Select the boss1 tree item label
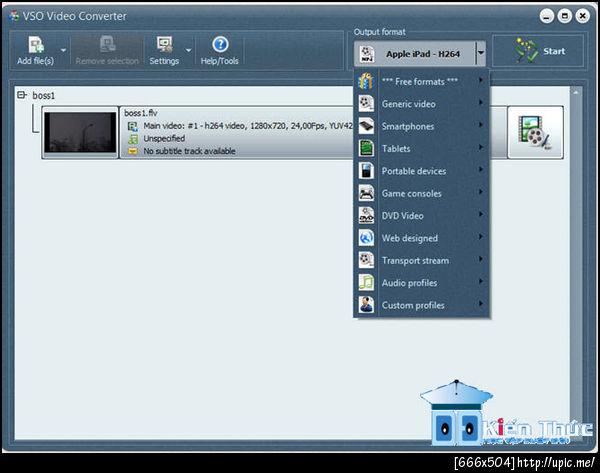Image resolution: width=600 pixels, height=473 pixels. 44,96
